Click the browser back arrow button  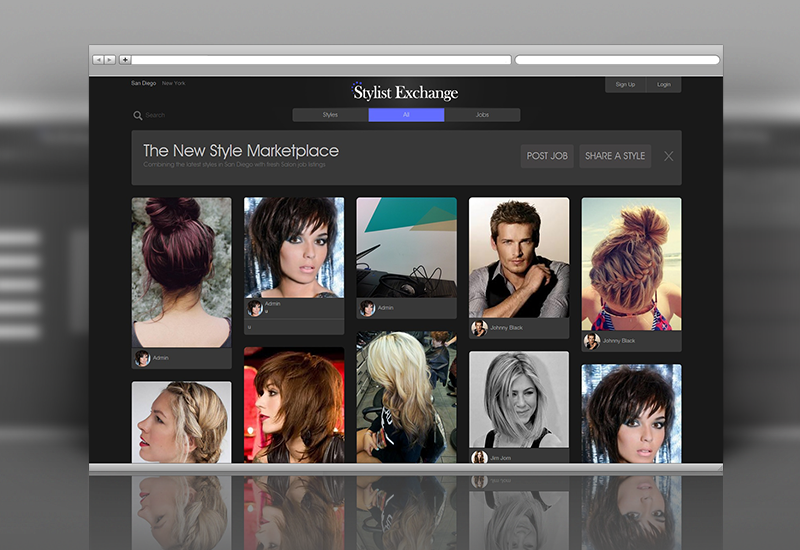tap(98, 60)
